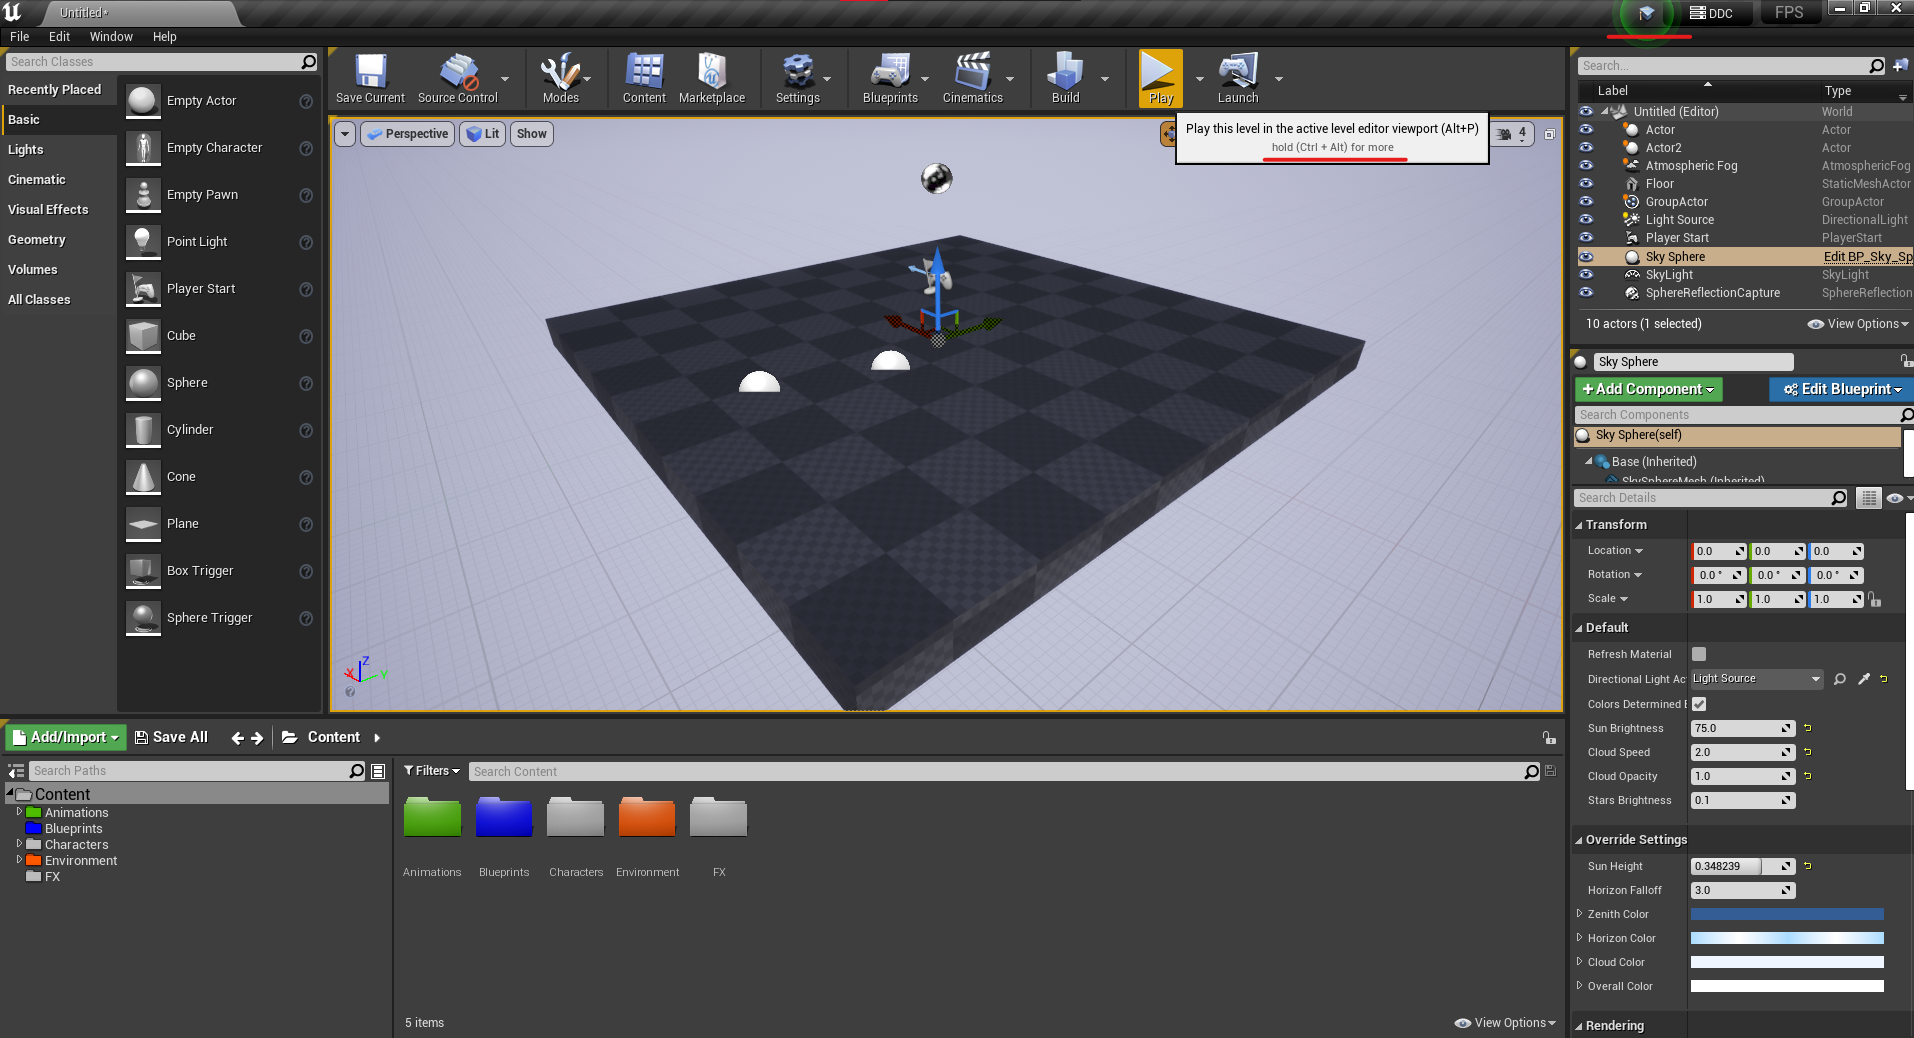
Task: Open the Horizon Color swatch
Action: click(x=1787, y=938)
